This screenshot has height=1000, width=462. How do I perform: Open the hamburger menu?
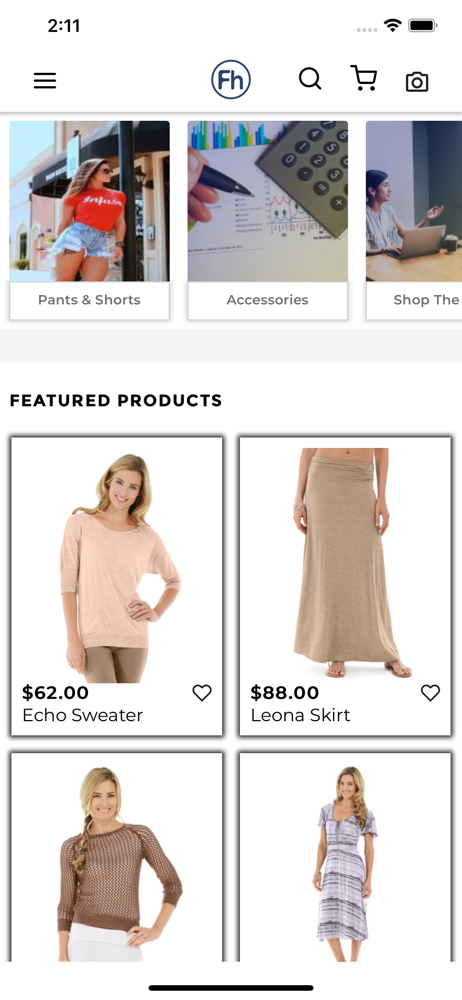click(x=45, y=80)
